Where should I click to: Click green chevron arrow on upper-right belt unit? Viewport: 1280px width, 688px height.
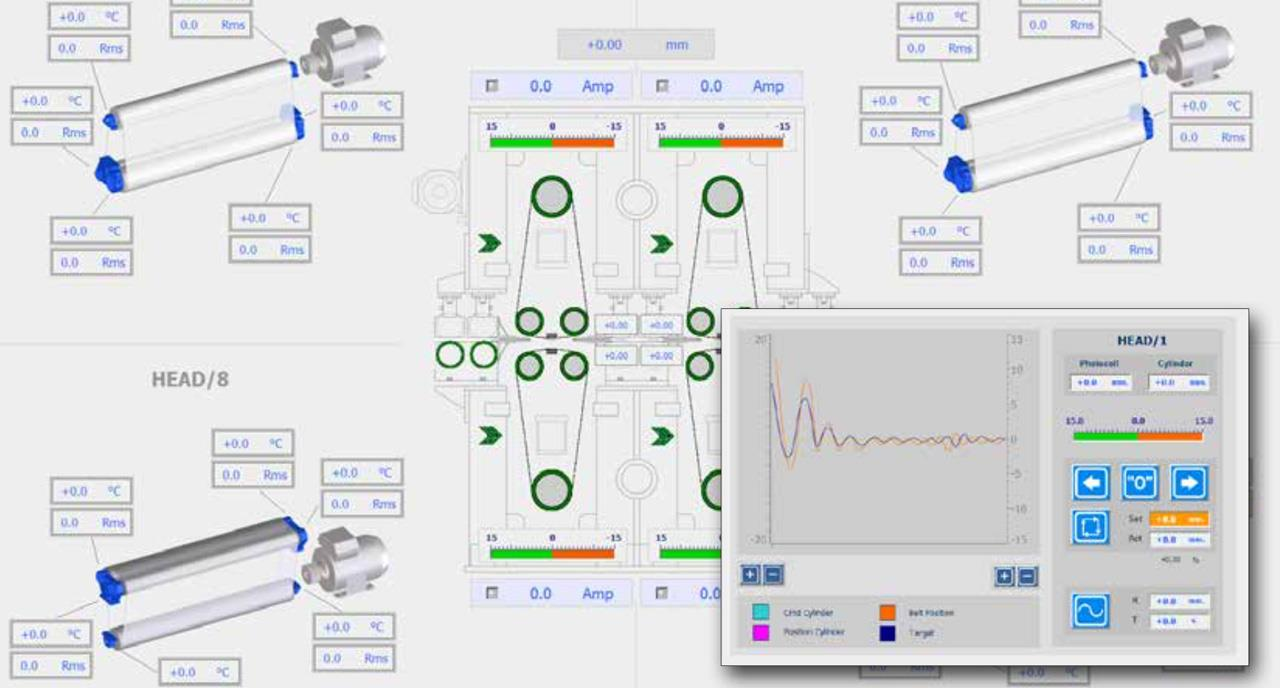tap(662, 243)
